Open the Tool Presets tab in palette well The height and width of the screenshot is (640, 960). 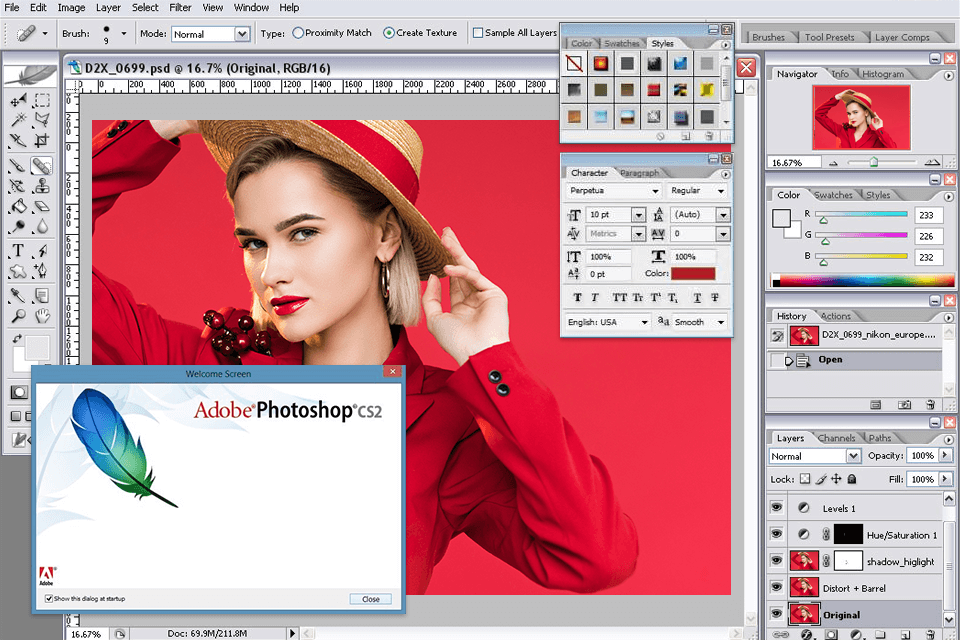point(830,37)
